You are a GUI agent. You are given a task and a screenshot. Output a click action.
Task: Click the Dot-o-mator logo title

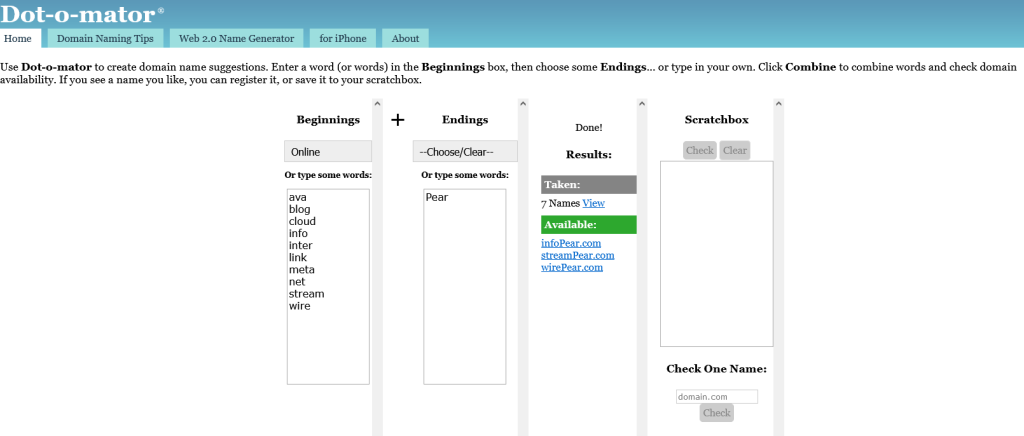click(79, 13)
